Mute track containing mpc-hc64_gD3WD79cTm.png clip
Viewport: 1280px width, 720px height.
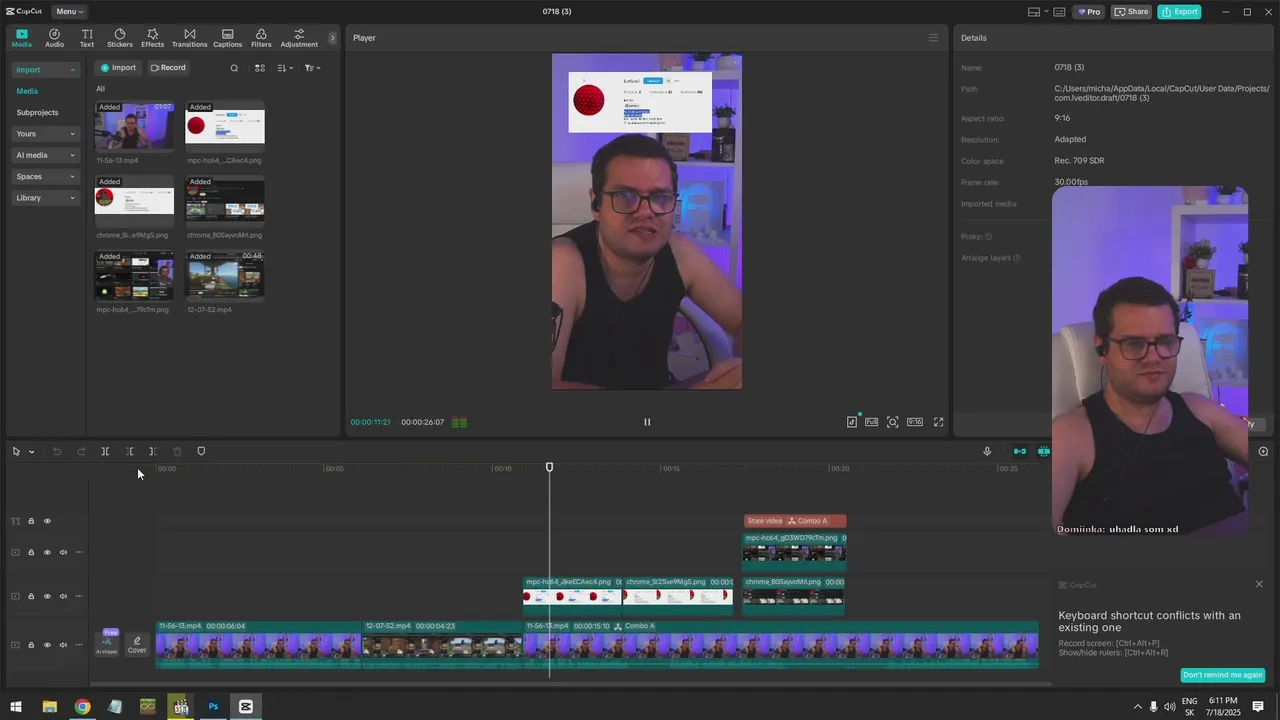click(x=63, y=552)
